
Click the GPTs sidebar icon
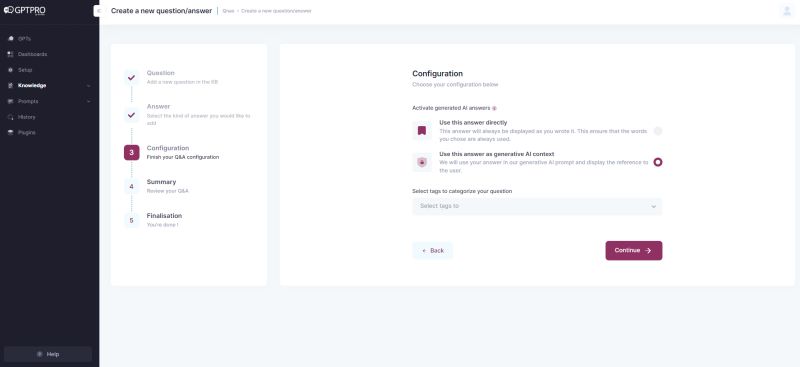(11, 39)
